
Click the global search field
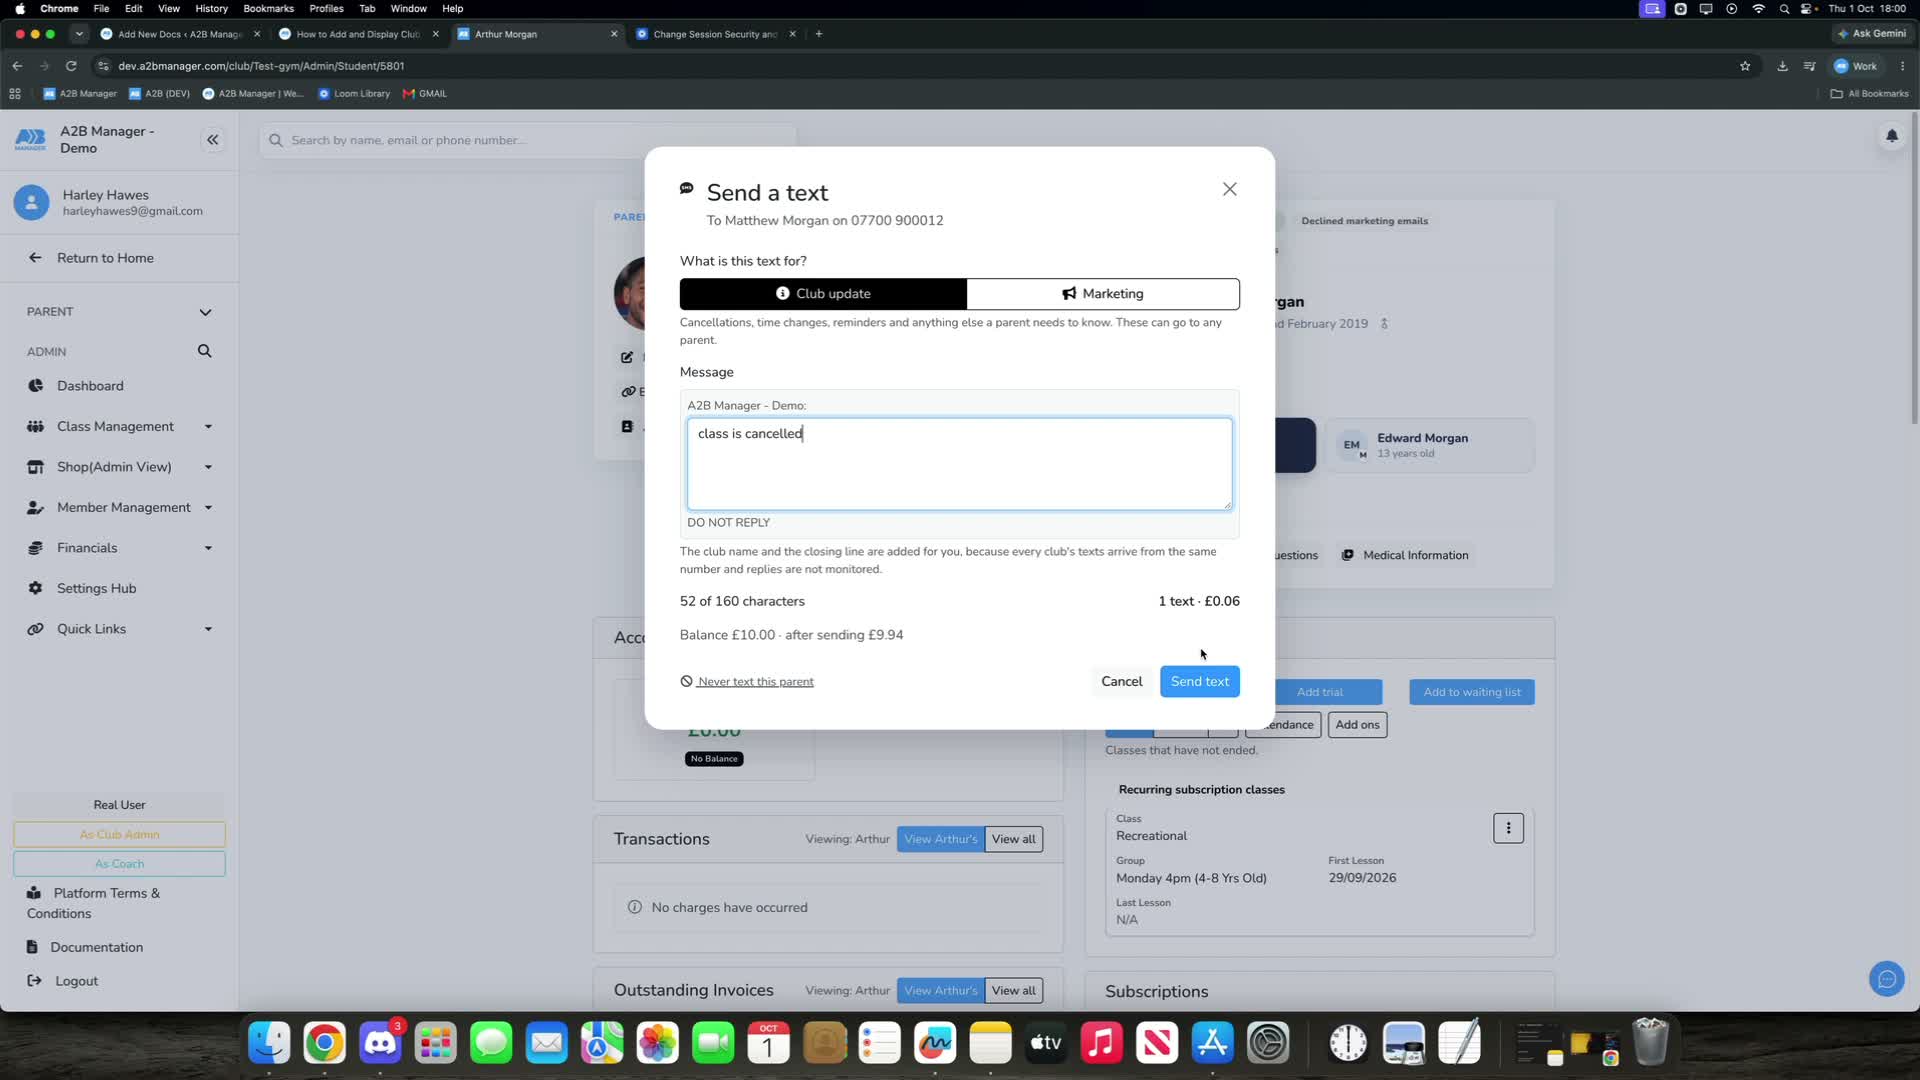(528, 140)
